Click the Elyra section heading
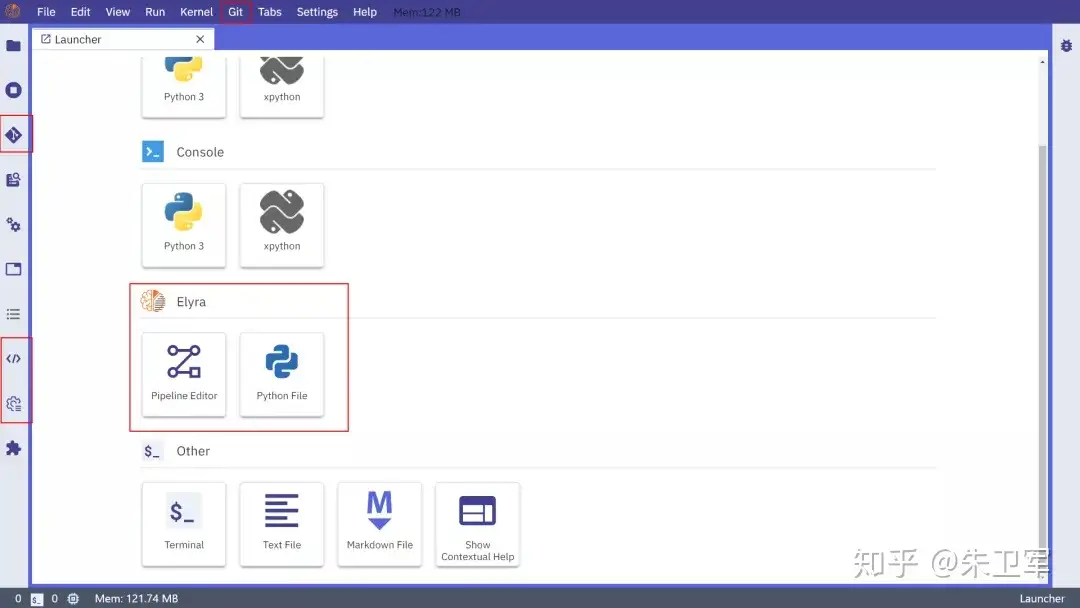The image size is (1080, 608). [x=191, y=302]
